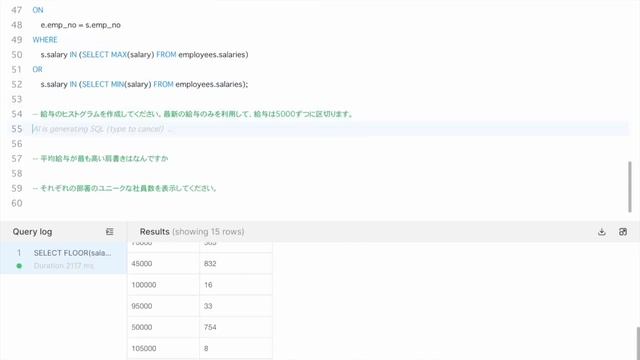Click the Results header label
640x360 pixels.
(154, 232)
